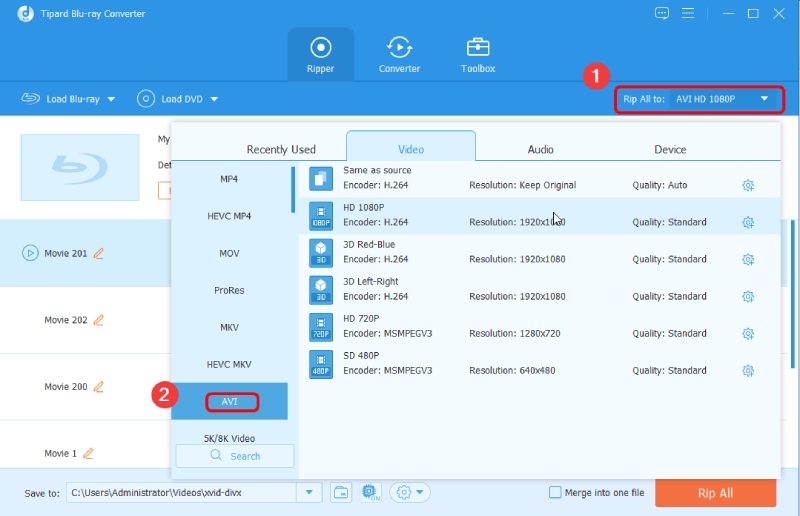Click the 3D Left-Right preset icon

tap(321, 290)
